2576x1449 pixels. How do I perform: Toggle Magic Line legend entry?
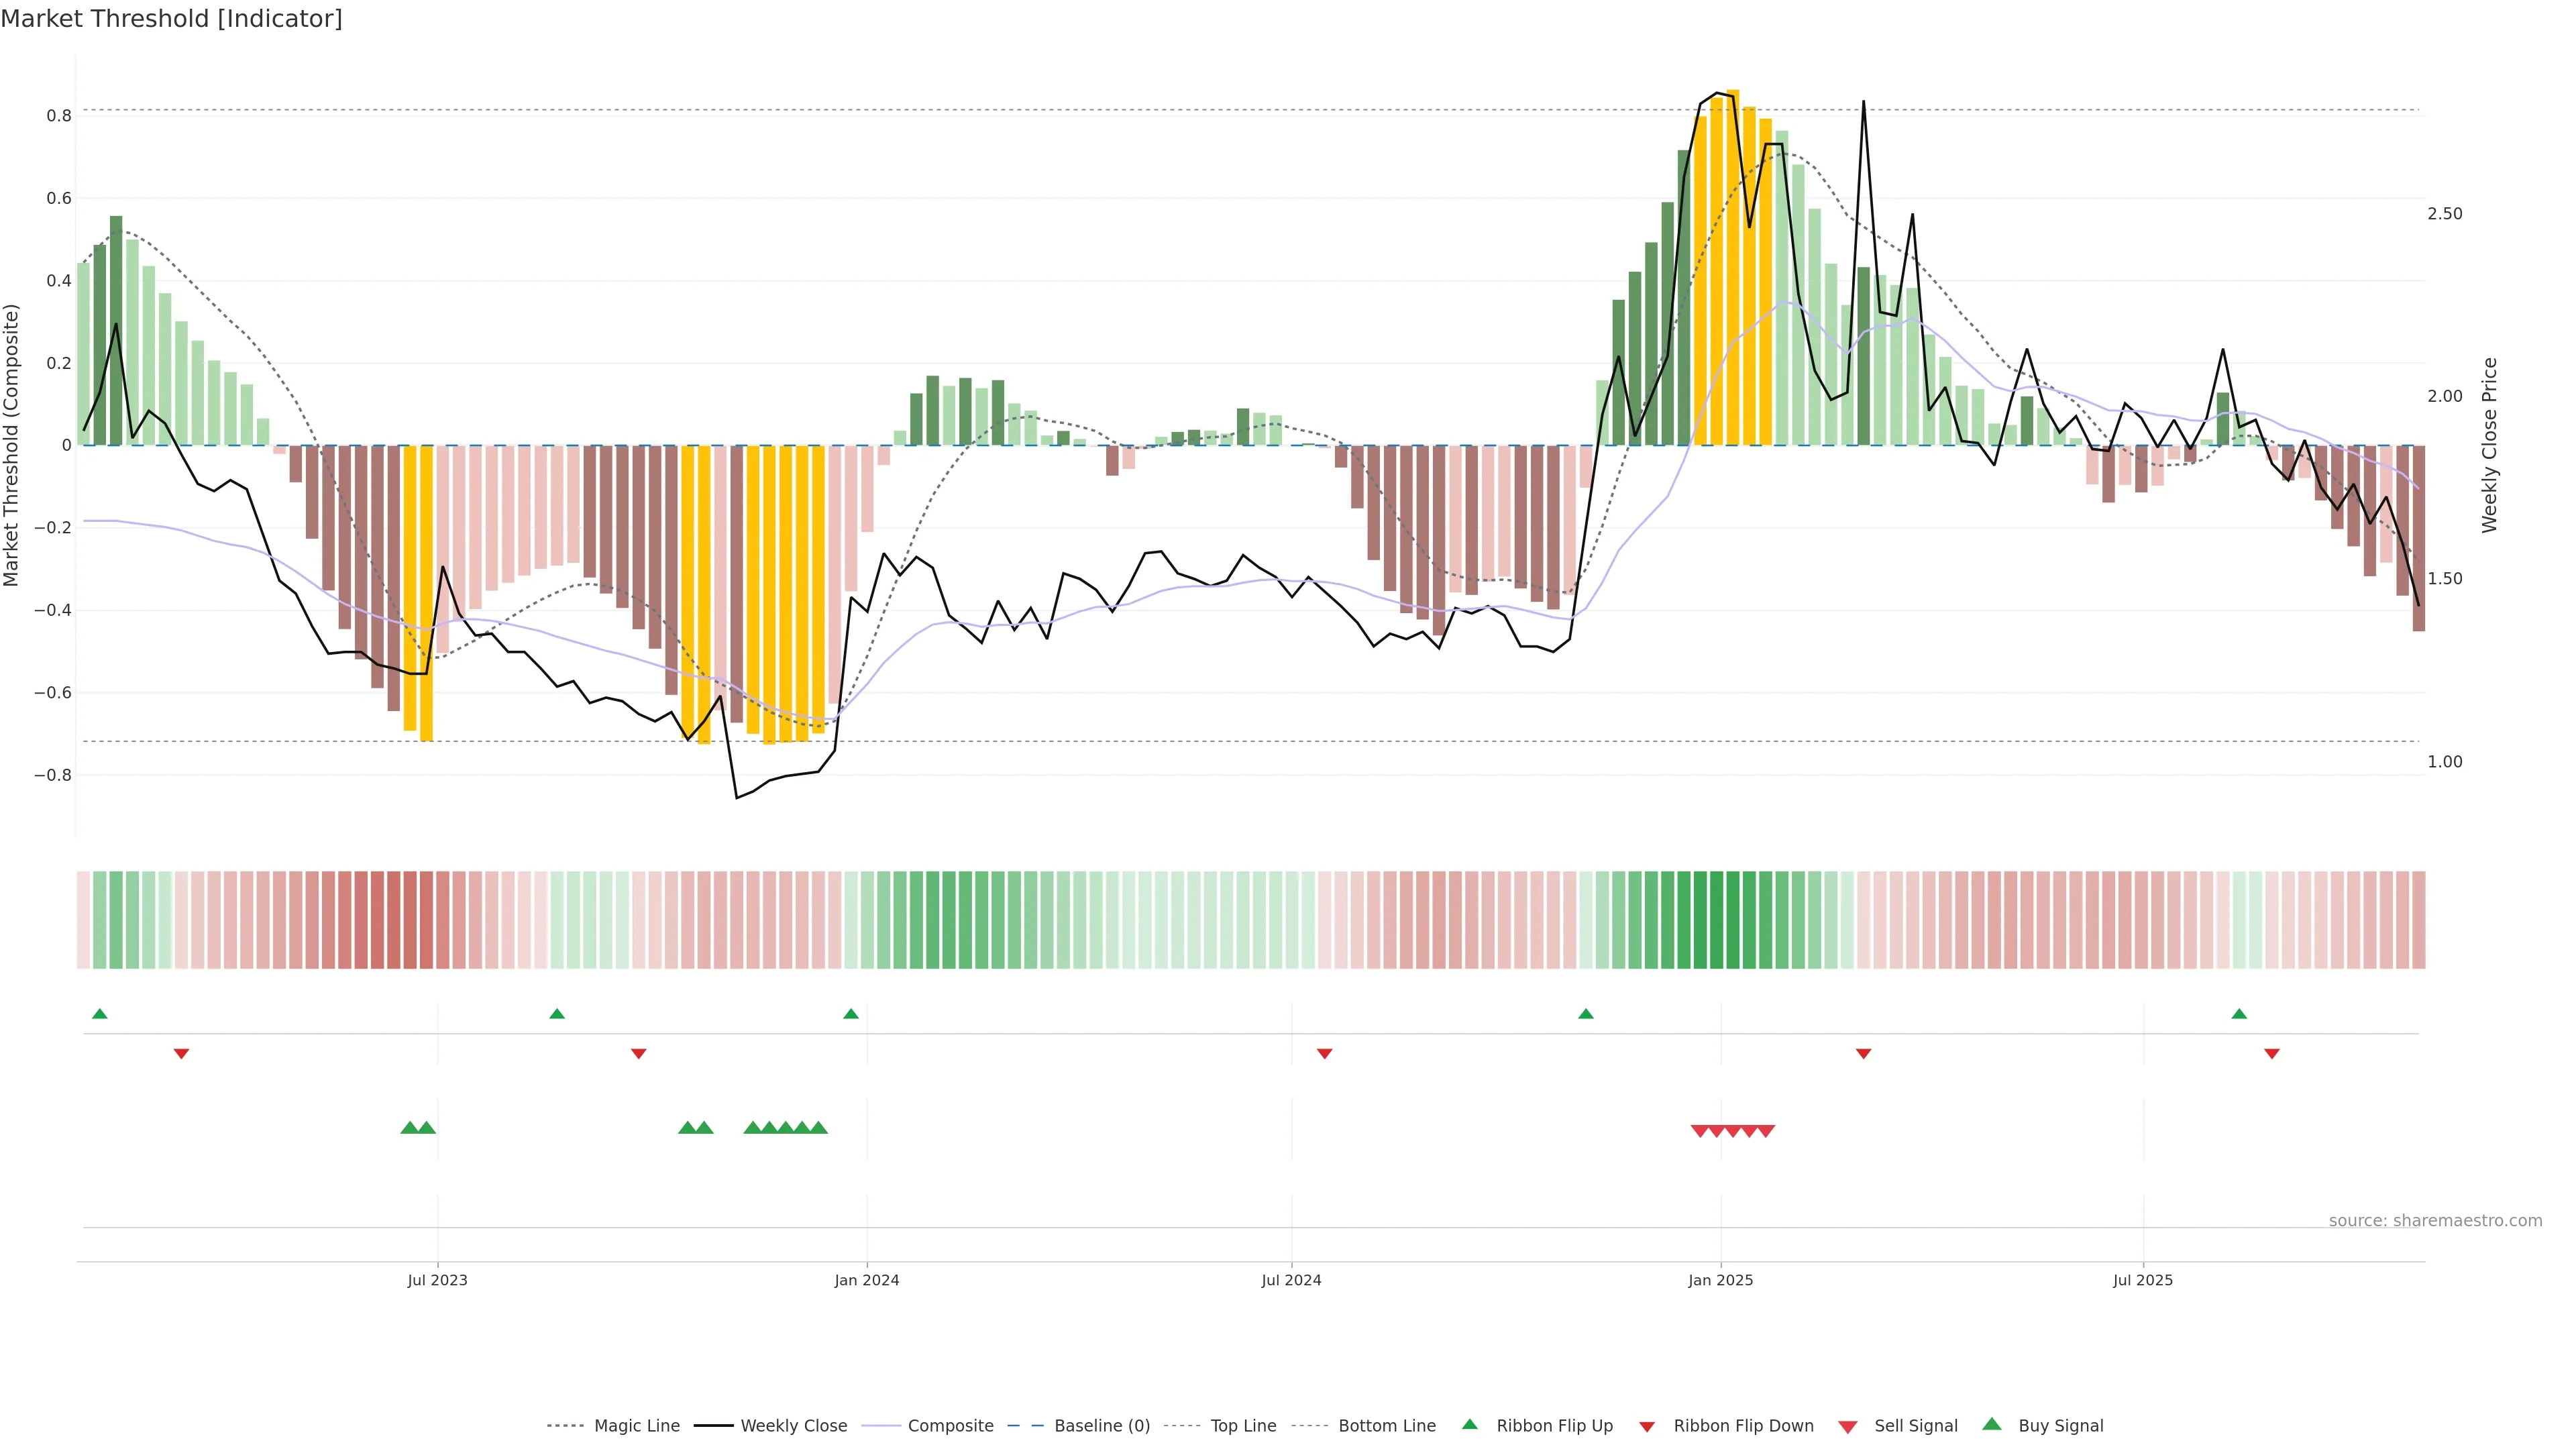coord(636,1426)
